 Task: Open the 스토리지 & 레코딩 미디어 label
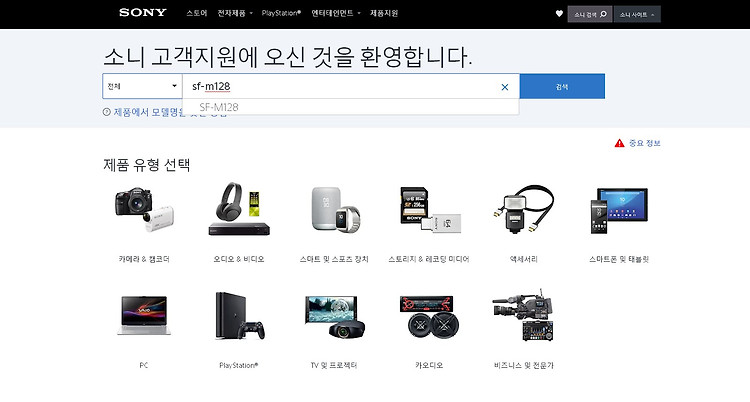[x=429, y=259]
